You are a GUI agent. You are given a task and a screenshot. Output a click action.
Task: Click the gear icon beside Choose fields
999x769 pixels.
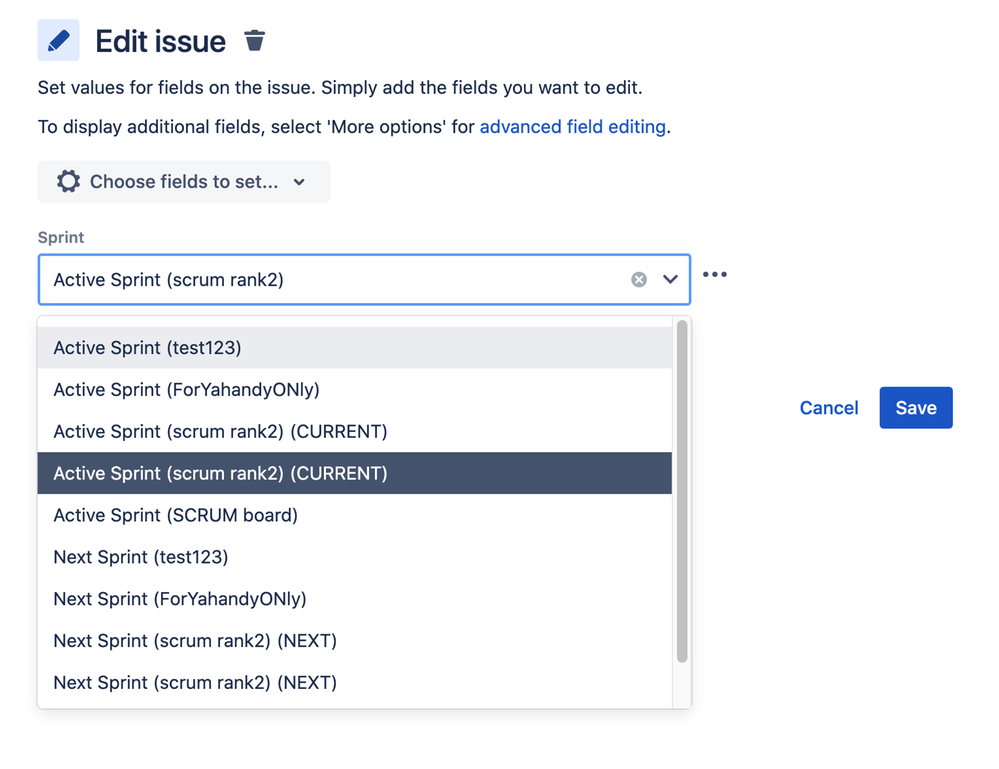pyautogui.click(x=68, y=182)
